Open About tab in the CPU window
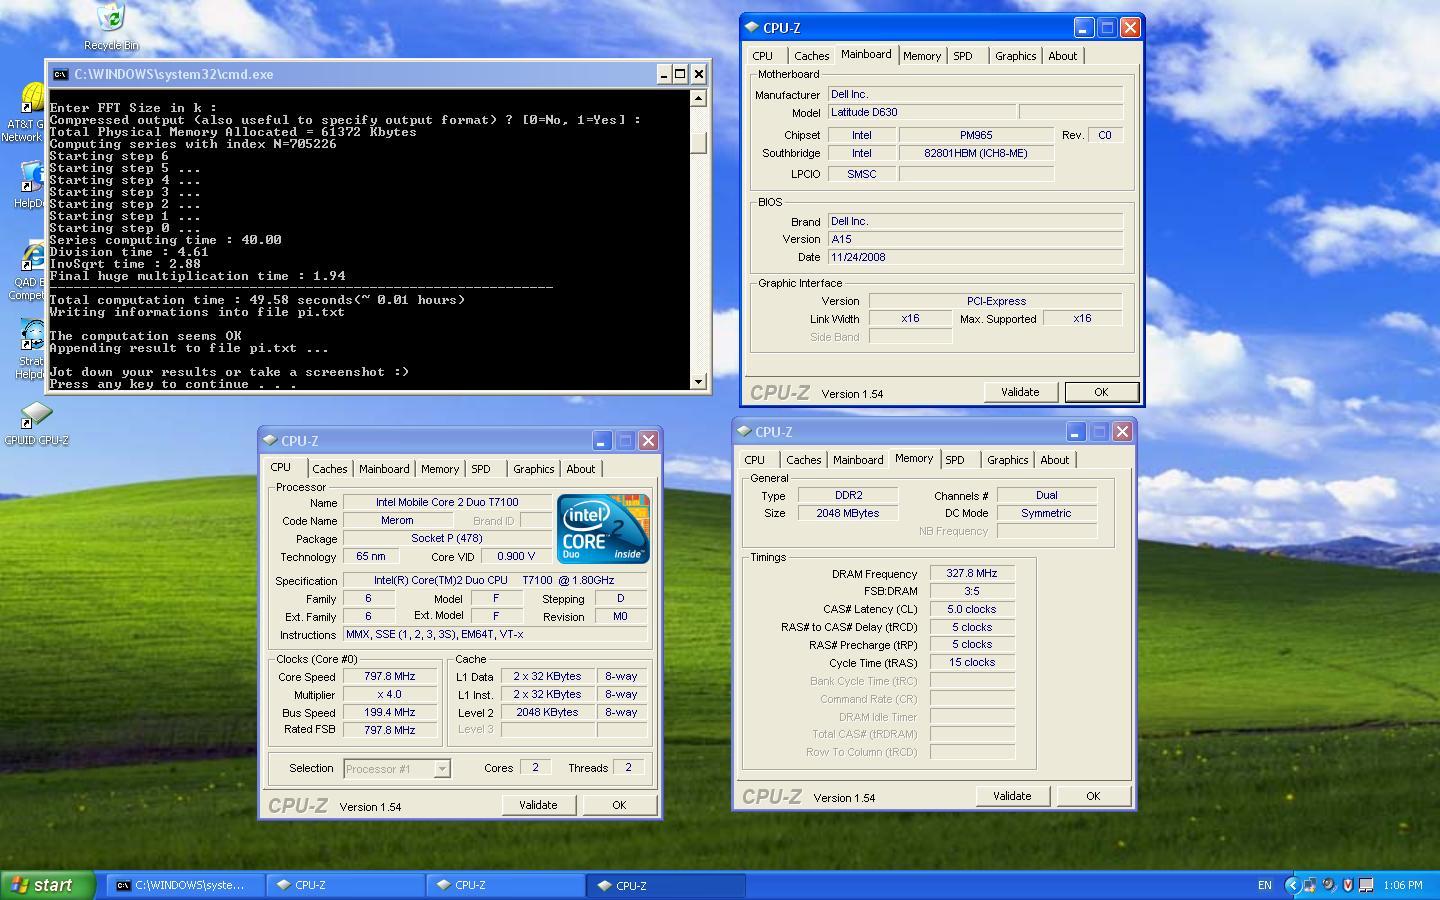Image resolution: width=1440 pixels, height=900 pixels. 580,469
